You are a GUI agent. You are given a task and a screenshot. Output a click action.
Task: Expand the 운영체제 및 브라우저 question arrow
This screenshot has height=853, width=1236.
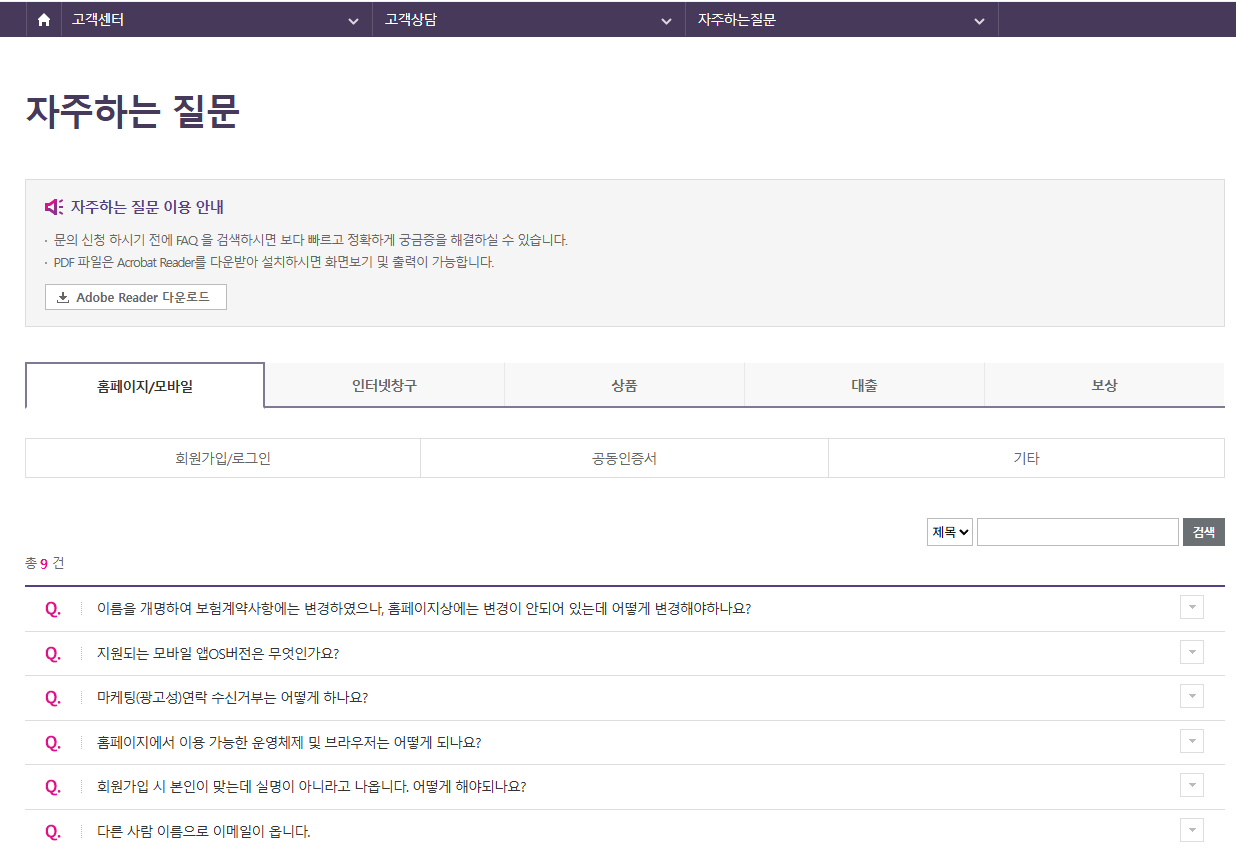pos(1192,741)
